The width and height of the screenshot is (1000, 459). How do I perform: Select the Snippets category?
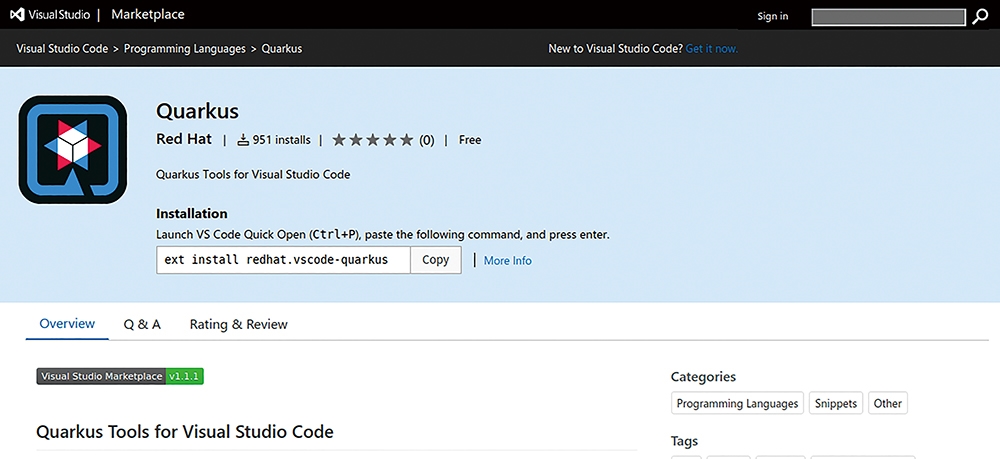[836, 404]
